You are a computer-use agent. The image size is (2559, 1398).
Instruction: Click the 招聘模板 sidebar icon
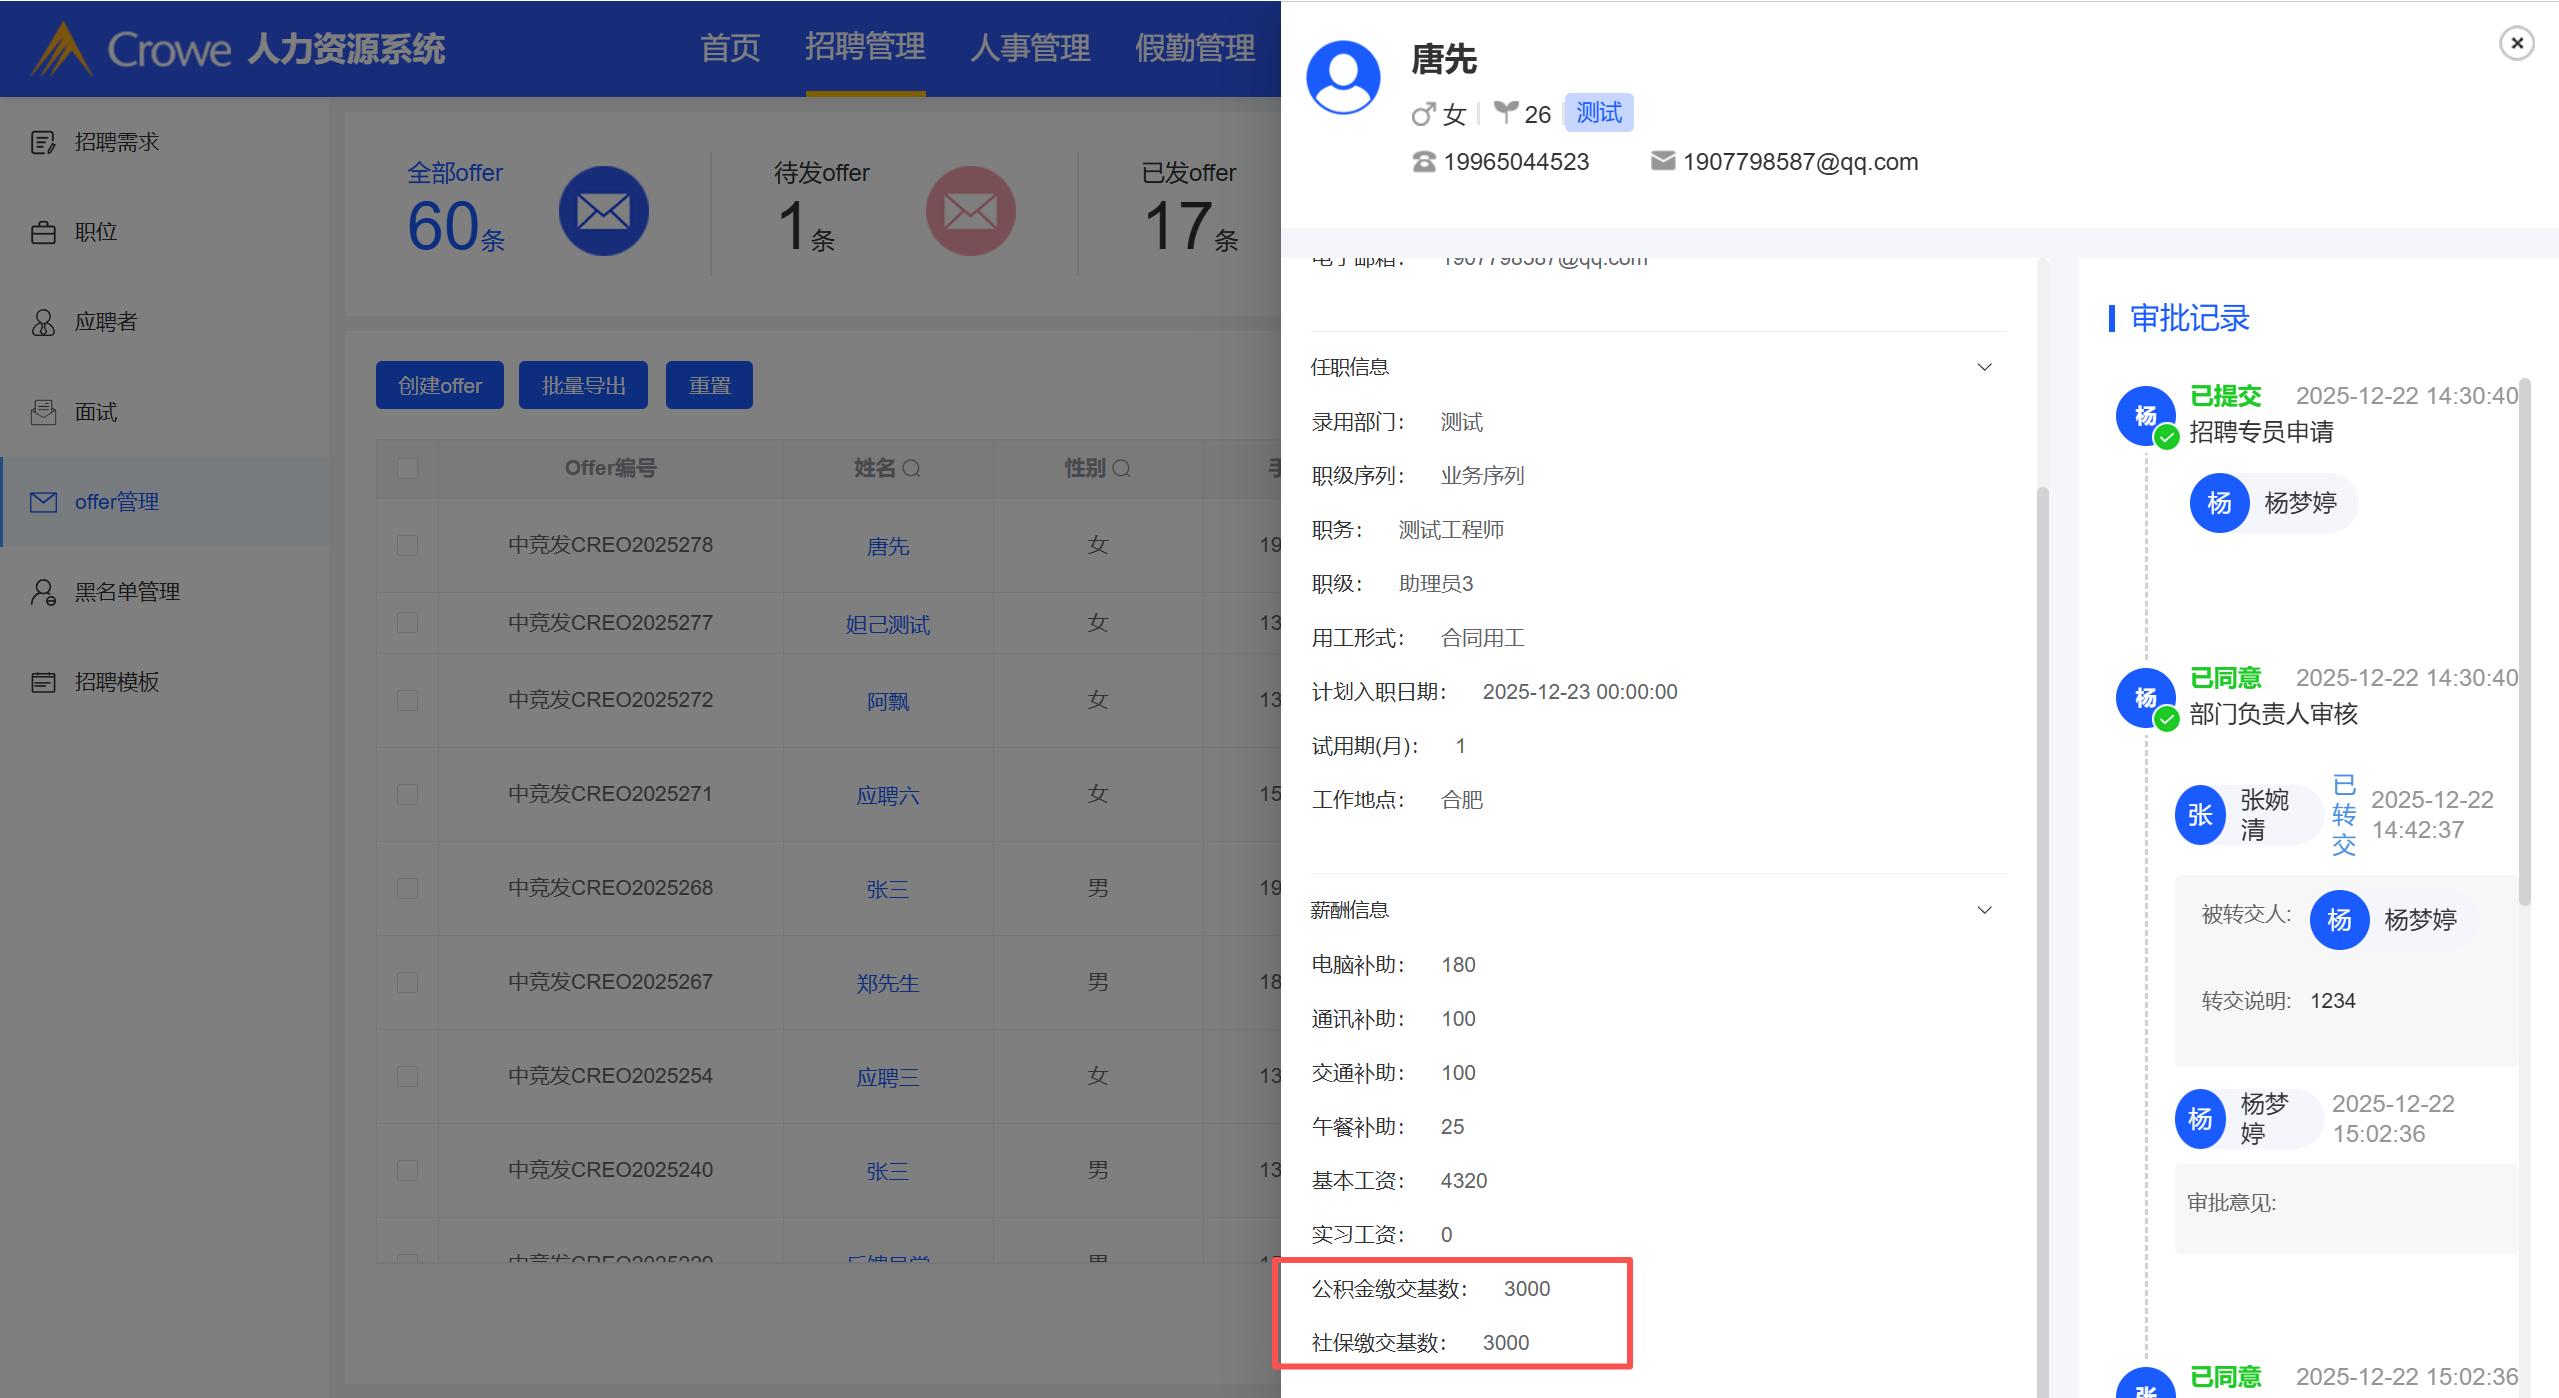(43, 682)
